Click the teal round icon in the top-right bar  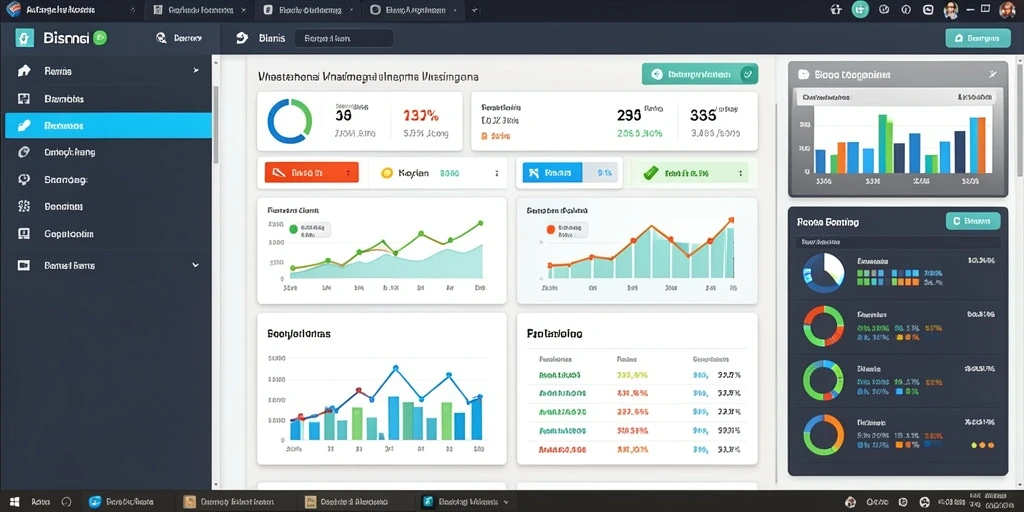861,9
